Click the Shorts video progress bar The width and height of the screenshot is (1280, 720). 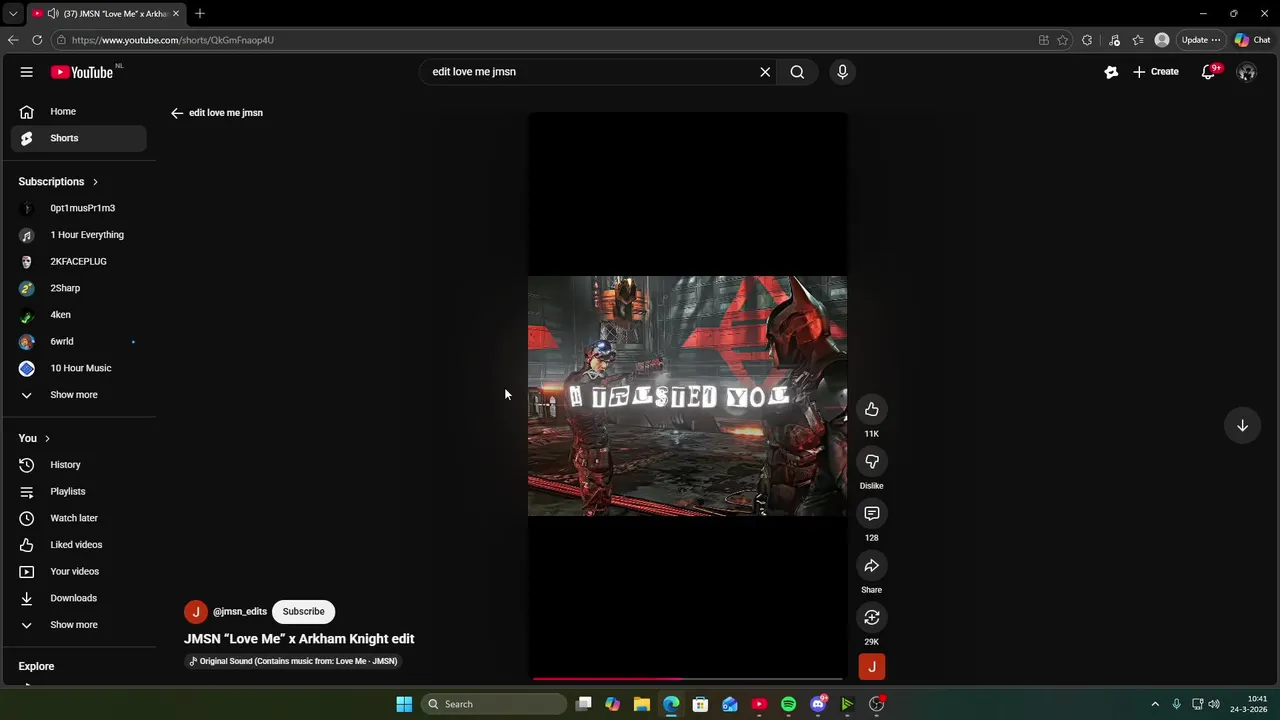[687, 679]
